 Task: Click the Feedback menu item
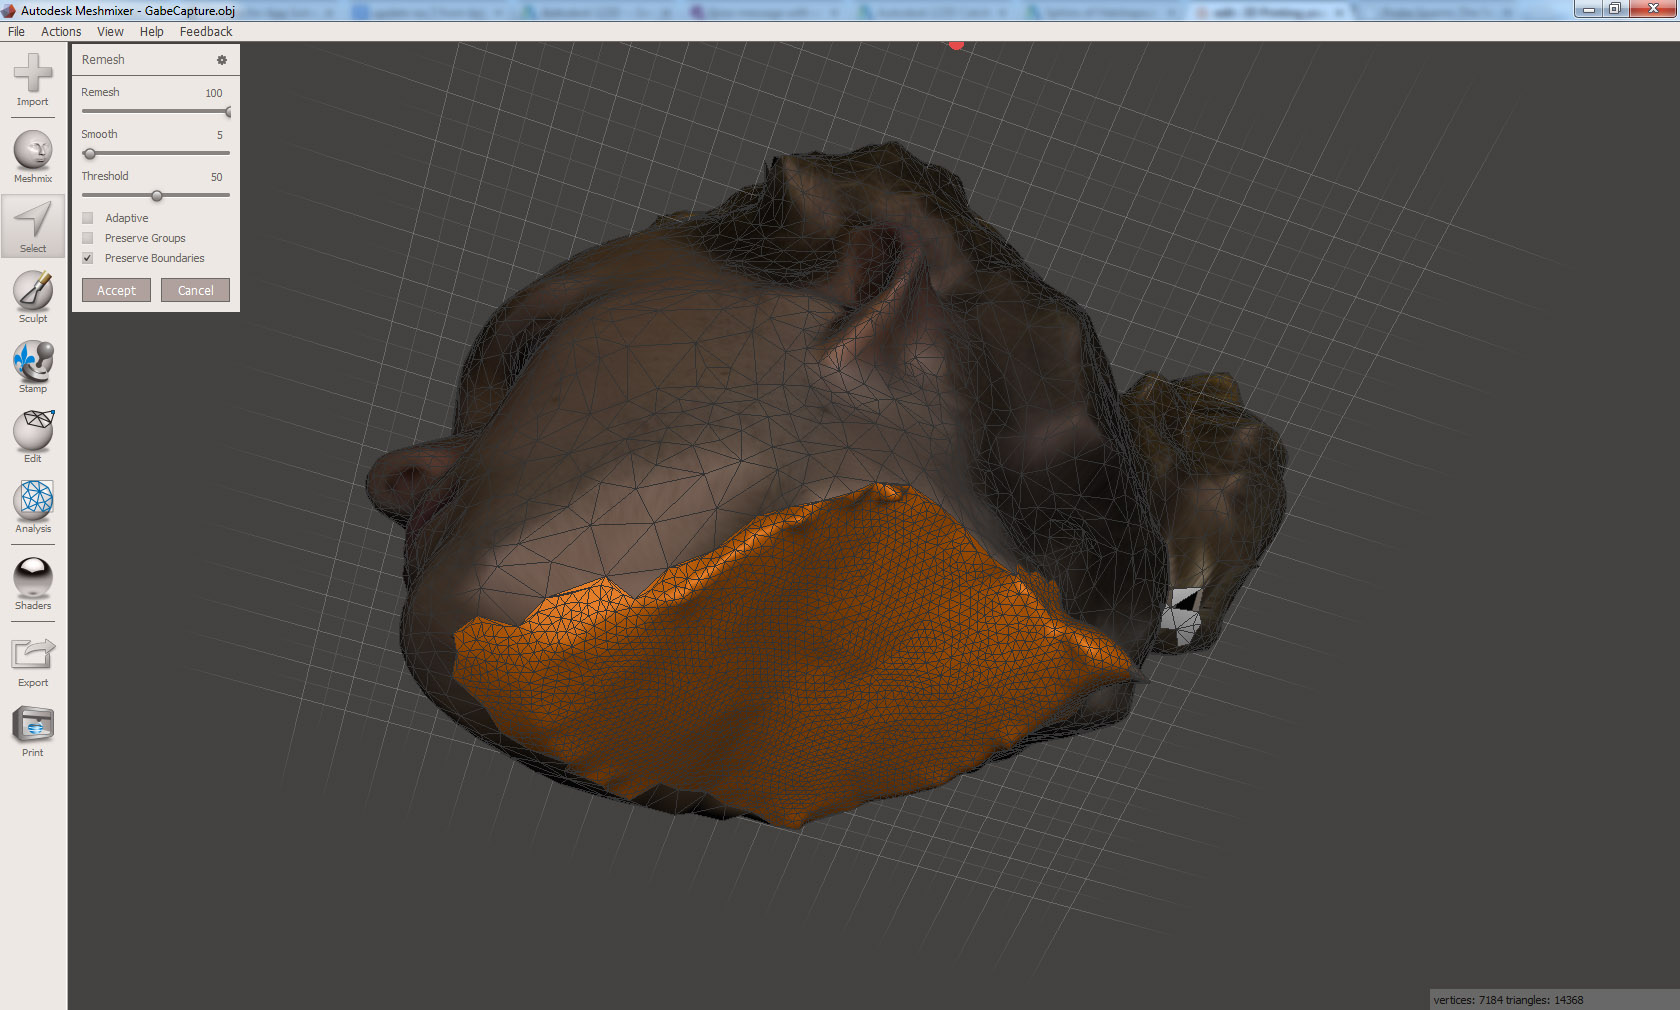[x=205, y=31]
